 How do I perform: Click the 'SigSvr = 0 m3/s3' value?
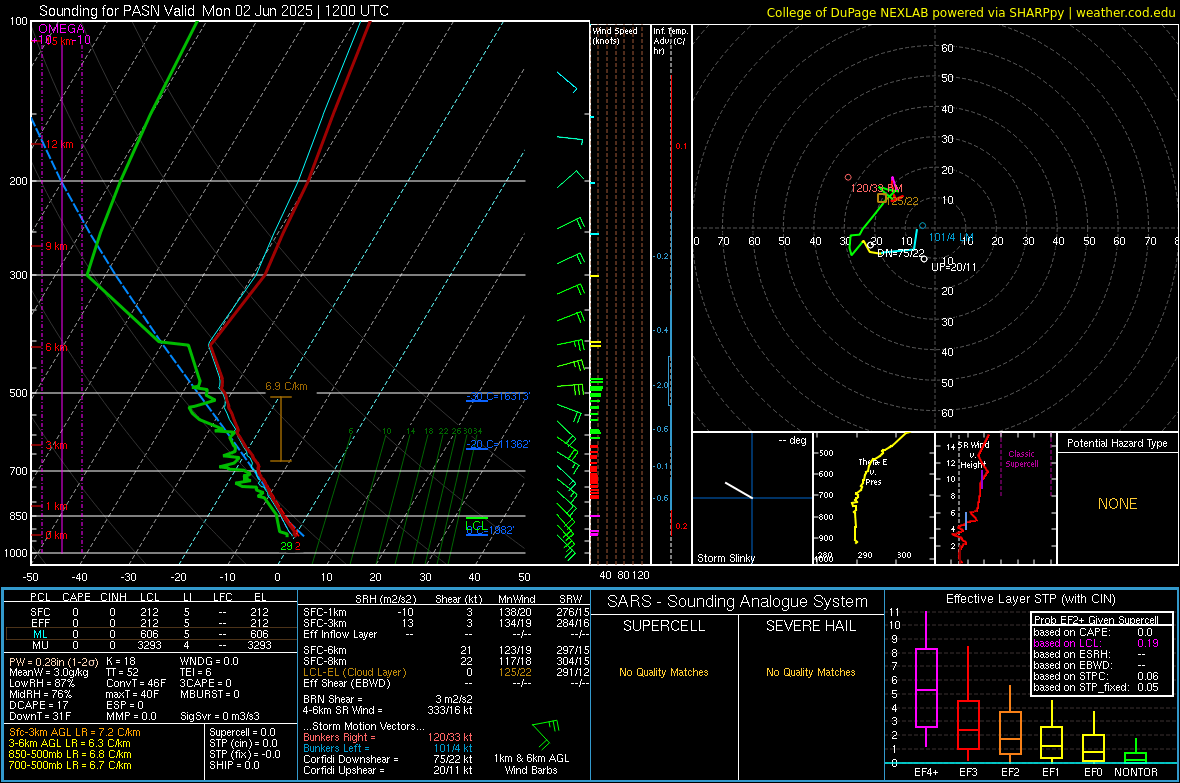coord(220,716)
